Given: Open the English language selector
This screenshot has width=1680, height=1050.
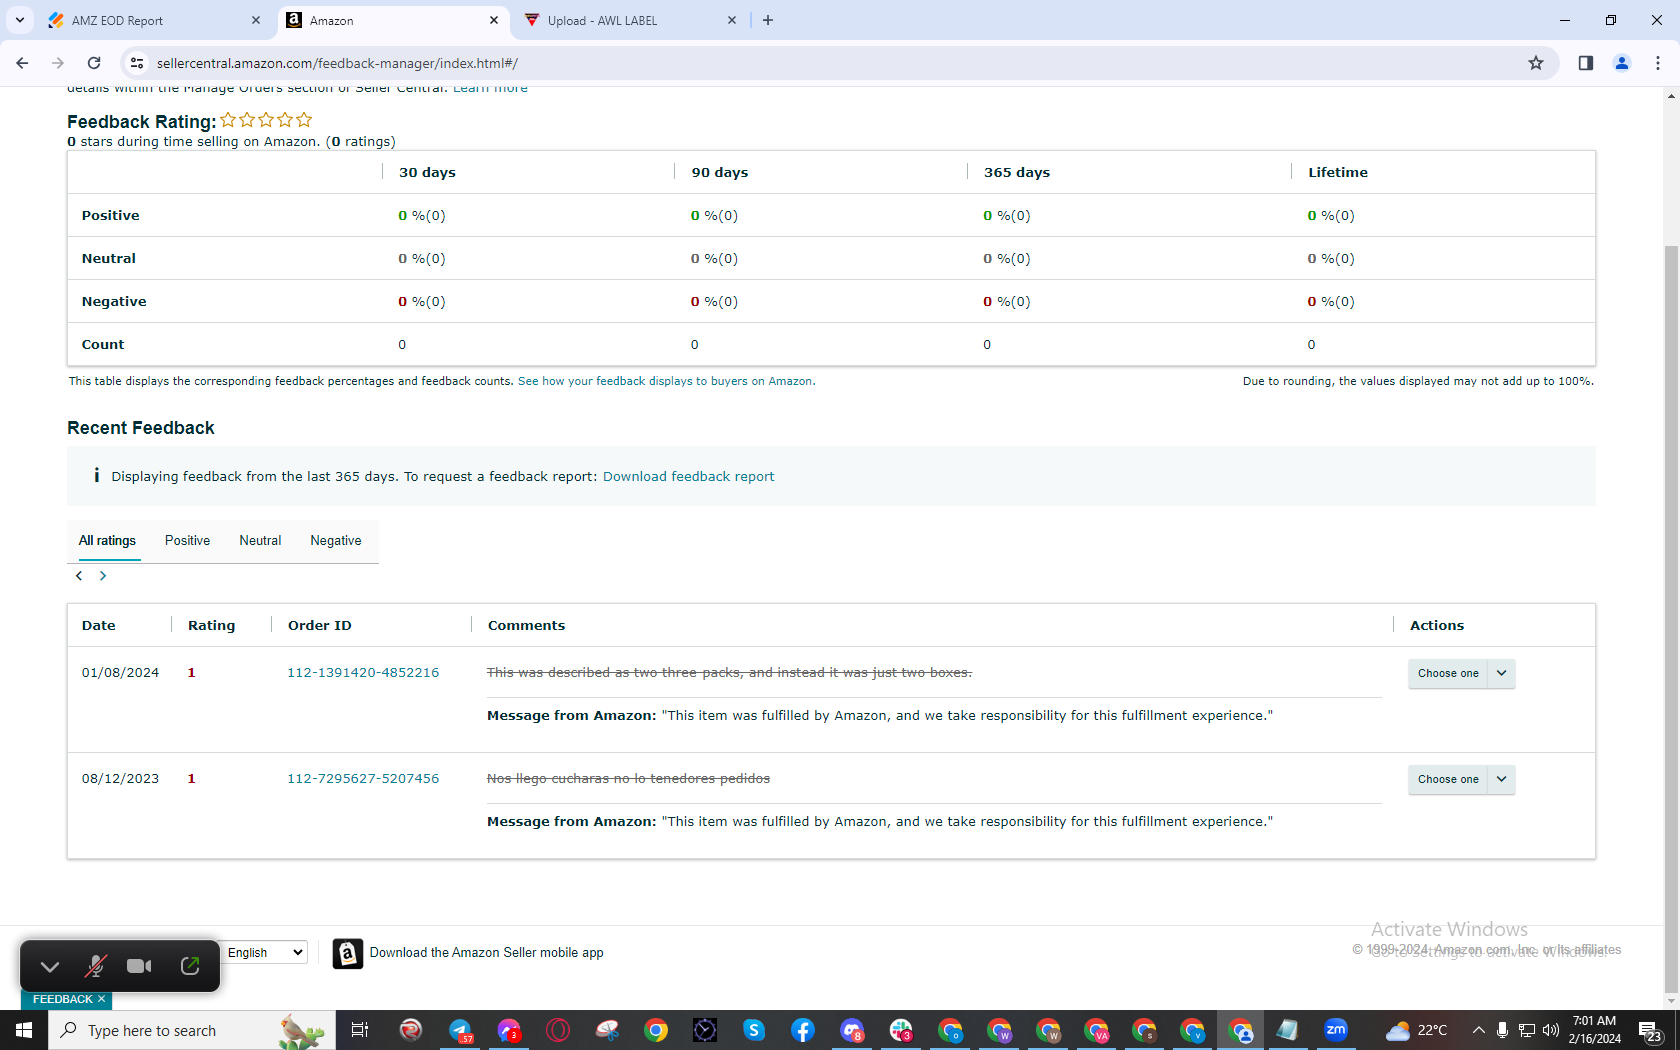Looking at the screenshot, I should [x=264, y=953].
